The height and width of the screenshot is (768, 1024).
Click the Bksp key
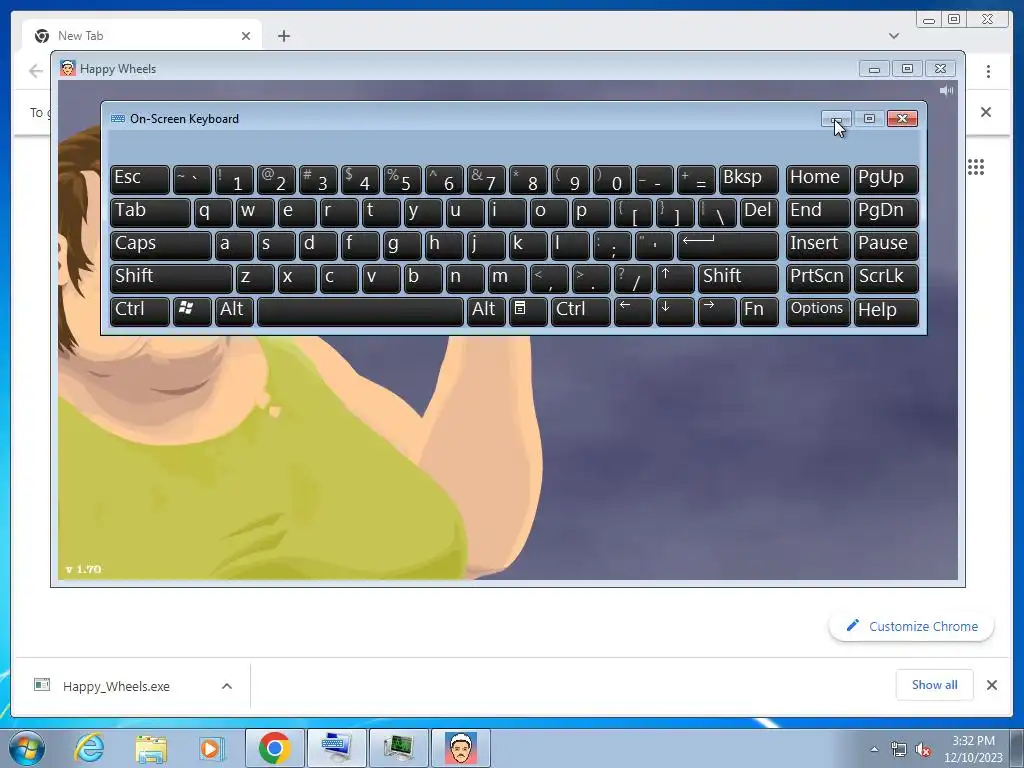coord(748,180)
